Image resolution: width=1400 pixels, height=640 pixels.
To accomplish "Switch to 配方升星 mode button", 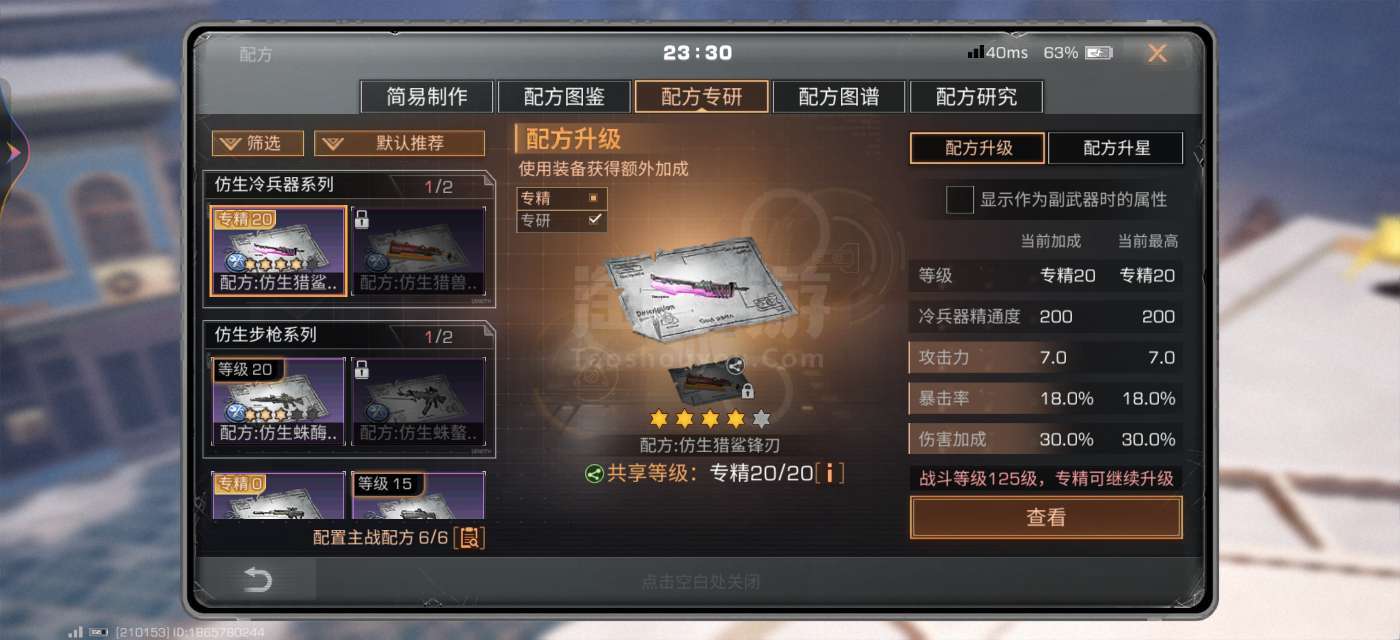I will point(1116,148).
